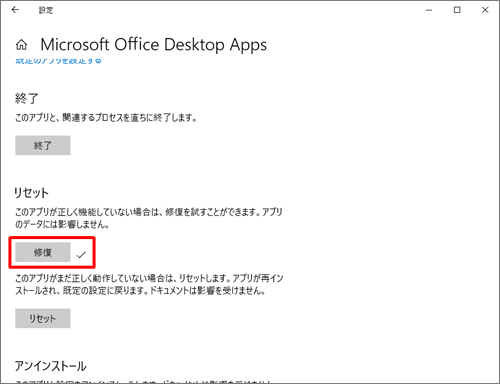Click the リセット section heading
This screenshot has width=500, height=384.
31,193
